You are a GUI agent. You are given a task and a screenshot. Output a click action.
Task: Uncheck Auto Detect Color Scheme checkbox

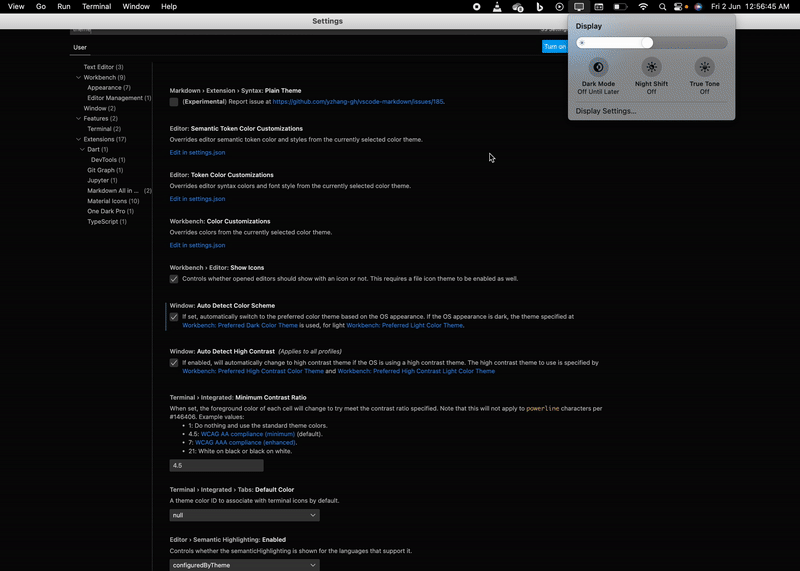[174, 317]
